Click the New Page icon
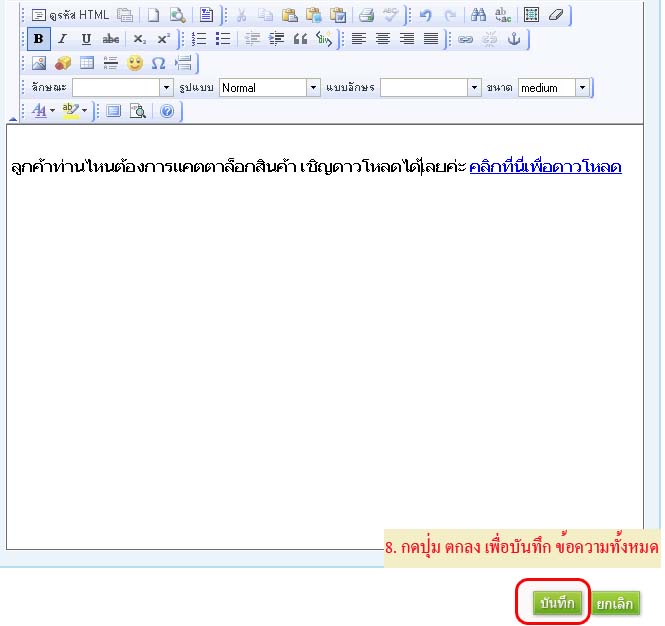 coord(153,15)
